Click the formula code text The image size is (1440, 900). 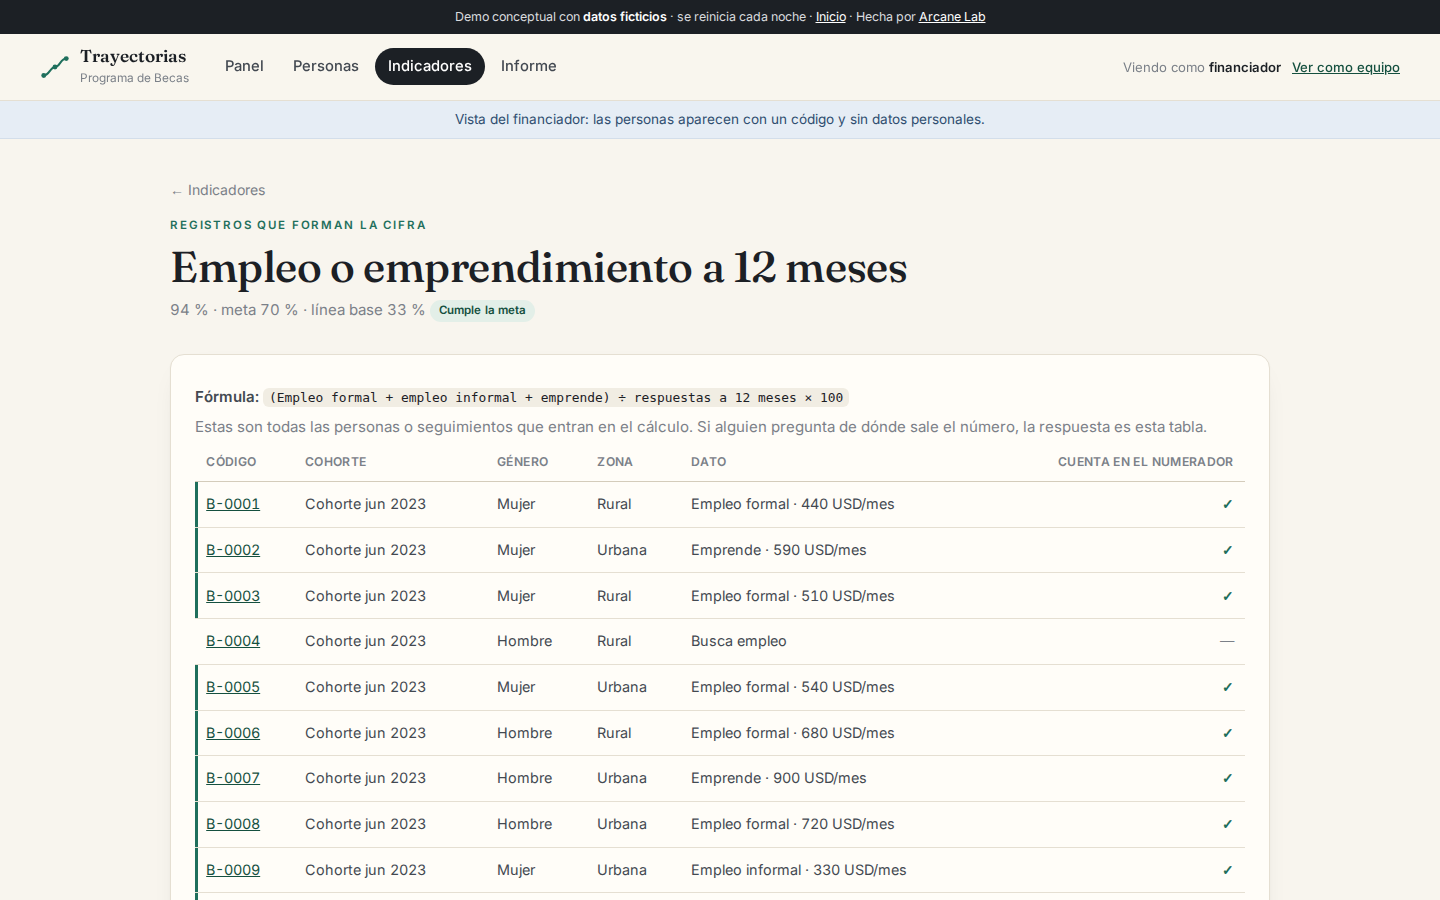click(x=556, y=397)
